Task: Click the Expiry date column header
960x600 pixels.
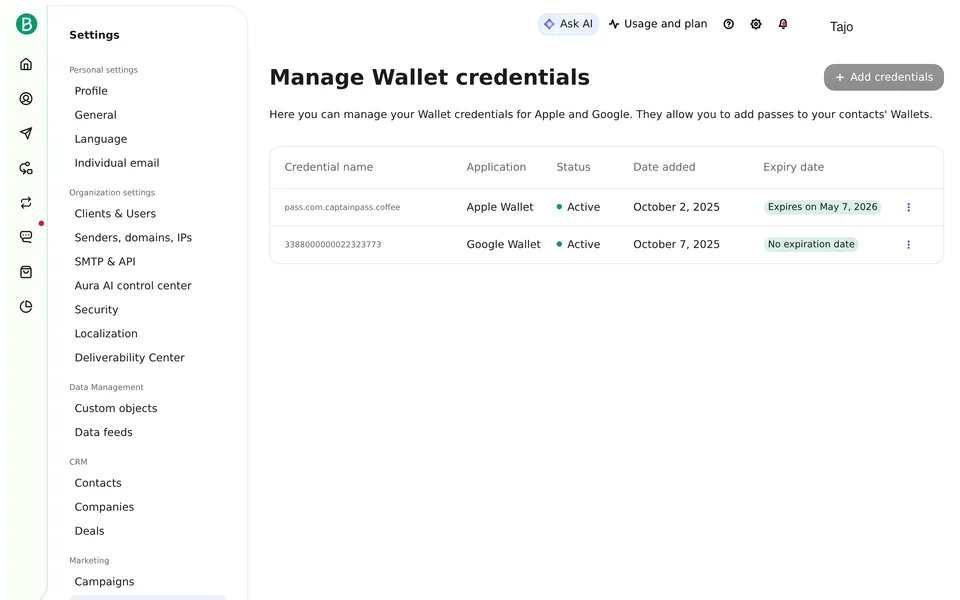Action: coord(793,167)
